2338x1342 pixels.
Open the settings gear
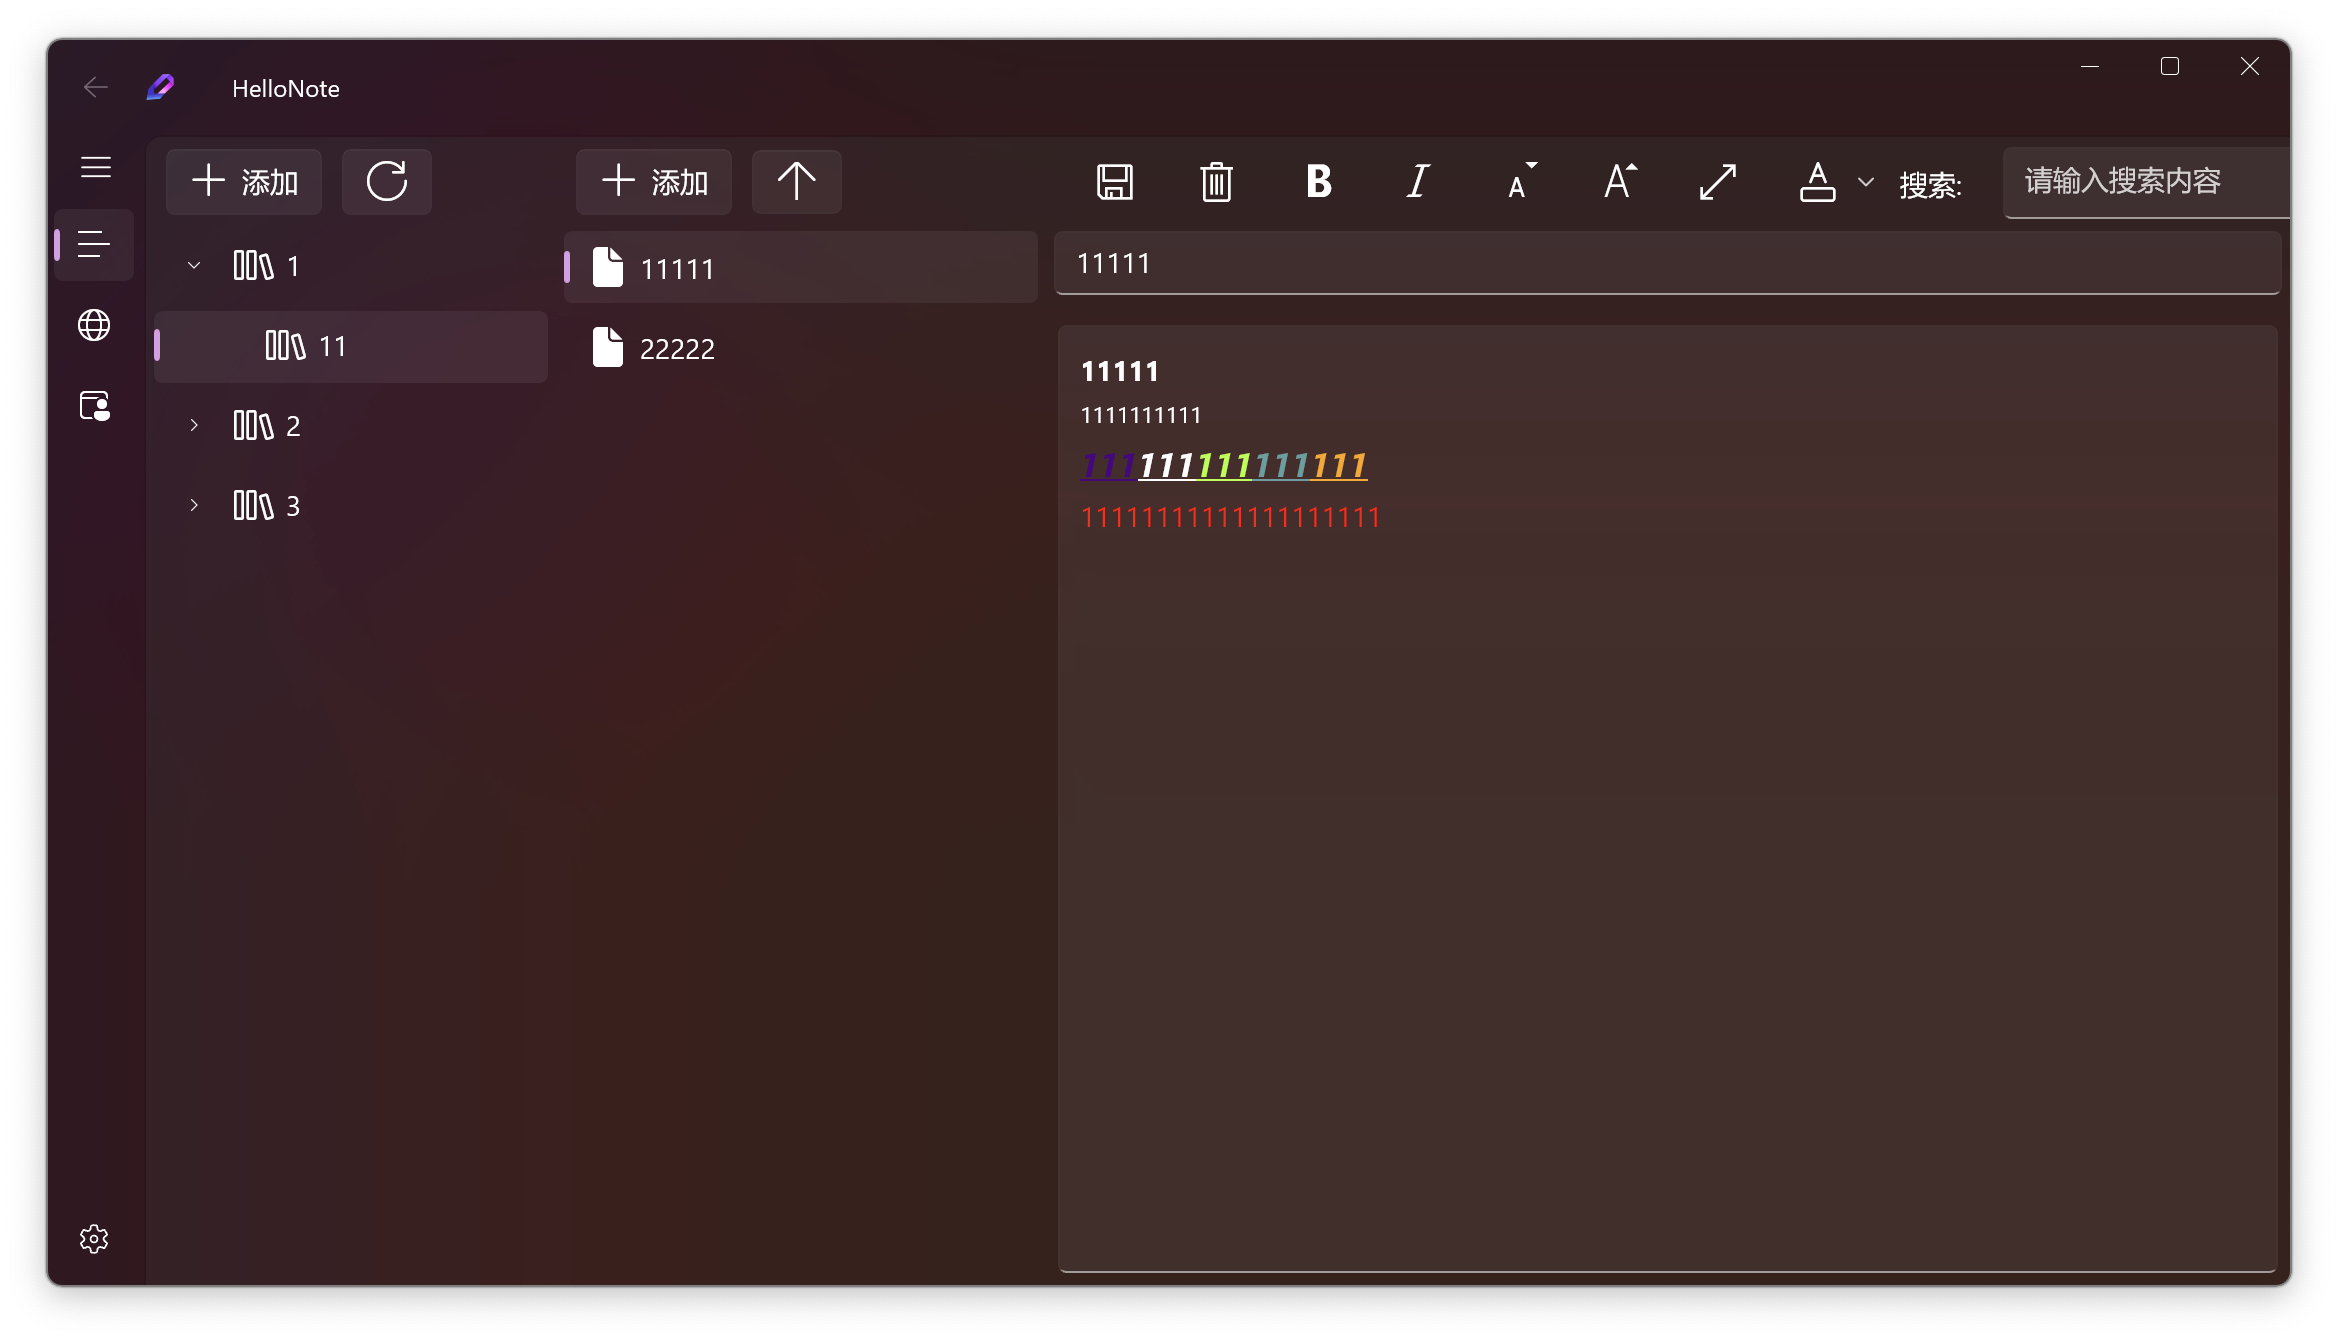coord(93,1238)
